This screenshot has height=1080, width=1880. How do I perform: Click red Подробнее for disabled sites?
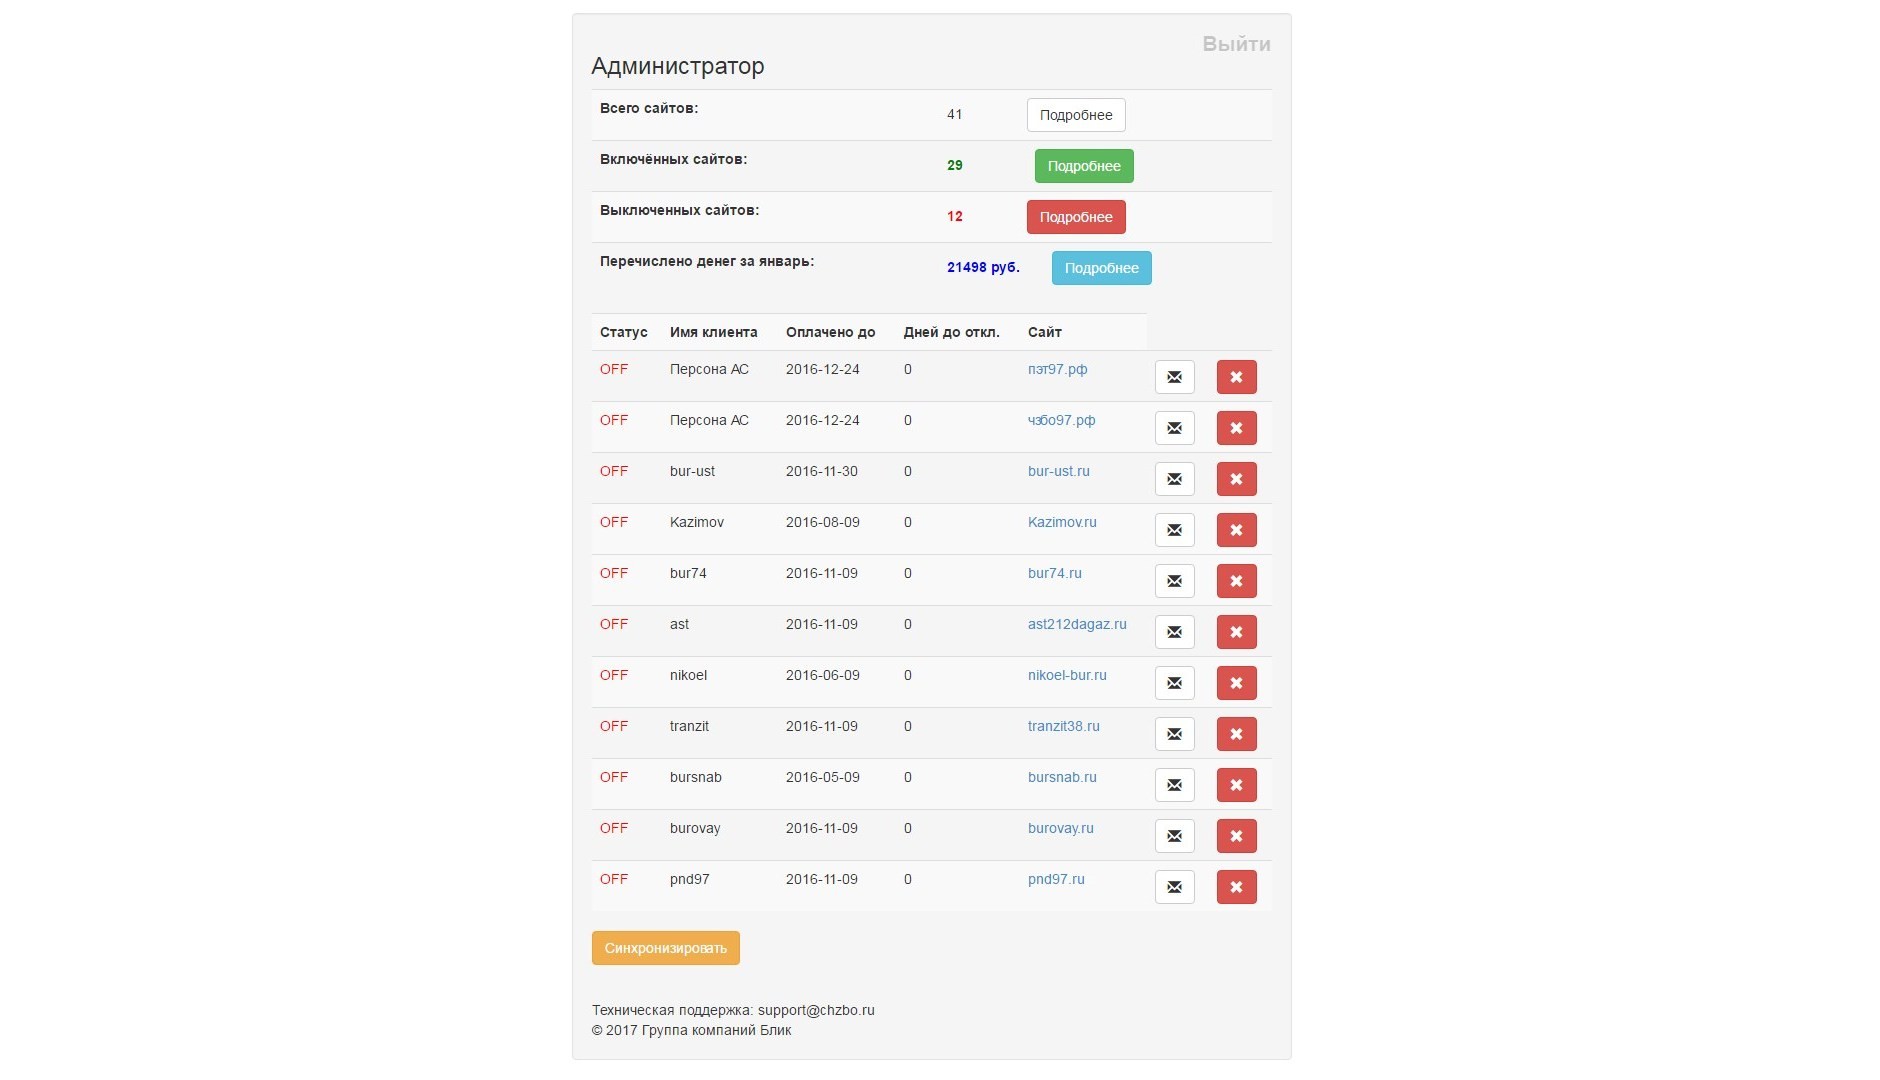click(x=1075, y=217)
